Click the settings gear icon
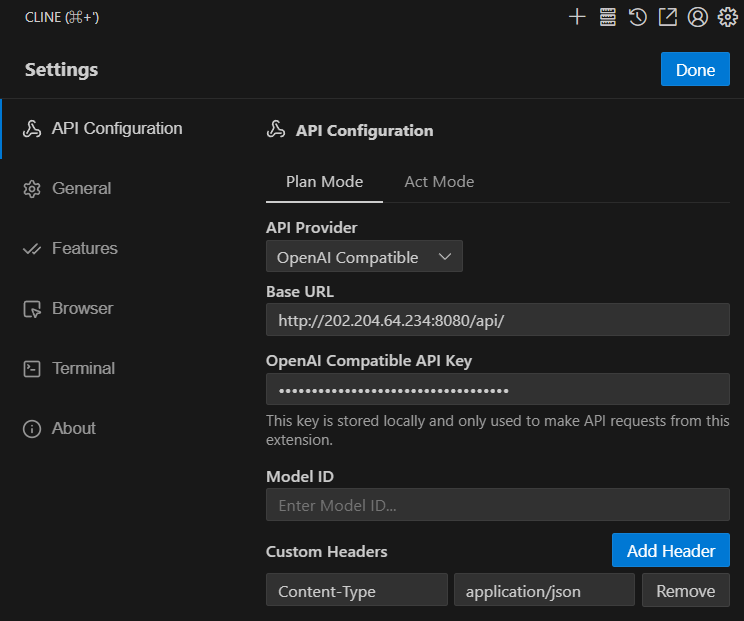This screenshot has height=621, width=744. (727, 17)
